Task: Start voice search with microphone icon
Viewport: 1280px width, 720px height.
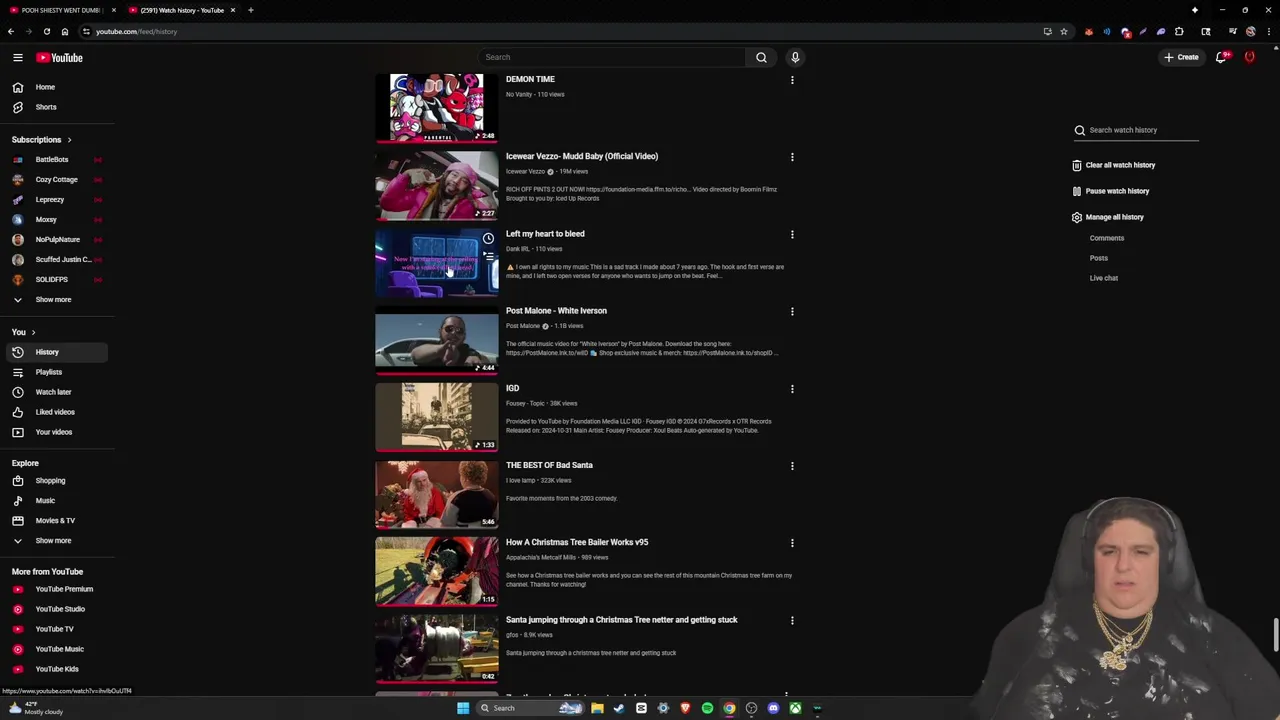Action: (795, 57)
